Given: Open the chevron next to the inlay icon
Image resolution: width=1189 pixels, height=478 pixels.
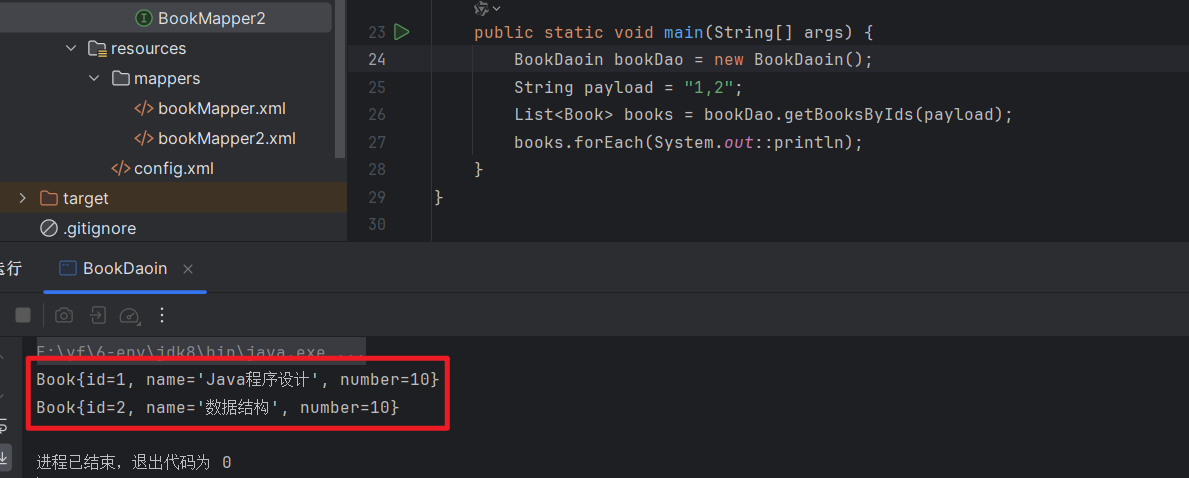Looking at the screenshot, I should coord(497,8).
